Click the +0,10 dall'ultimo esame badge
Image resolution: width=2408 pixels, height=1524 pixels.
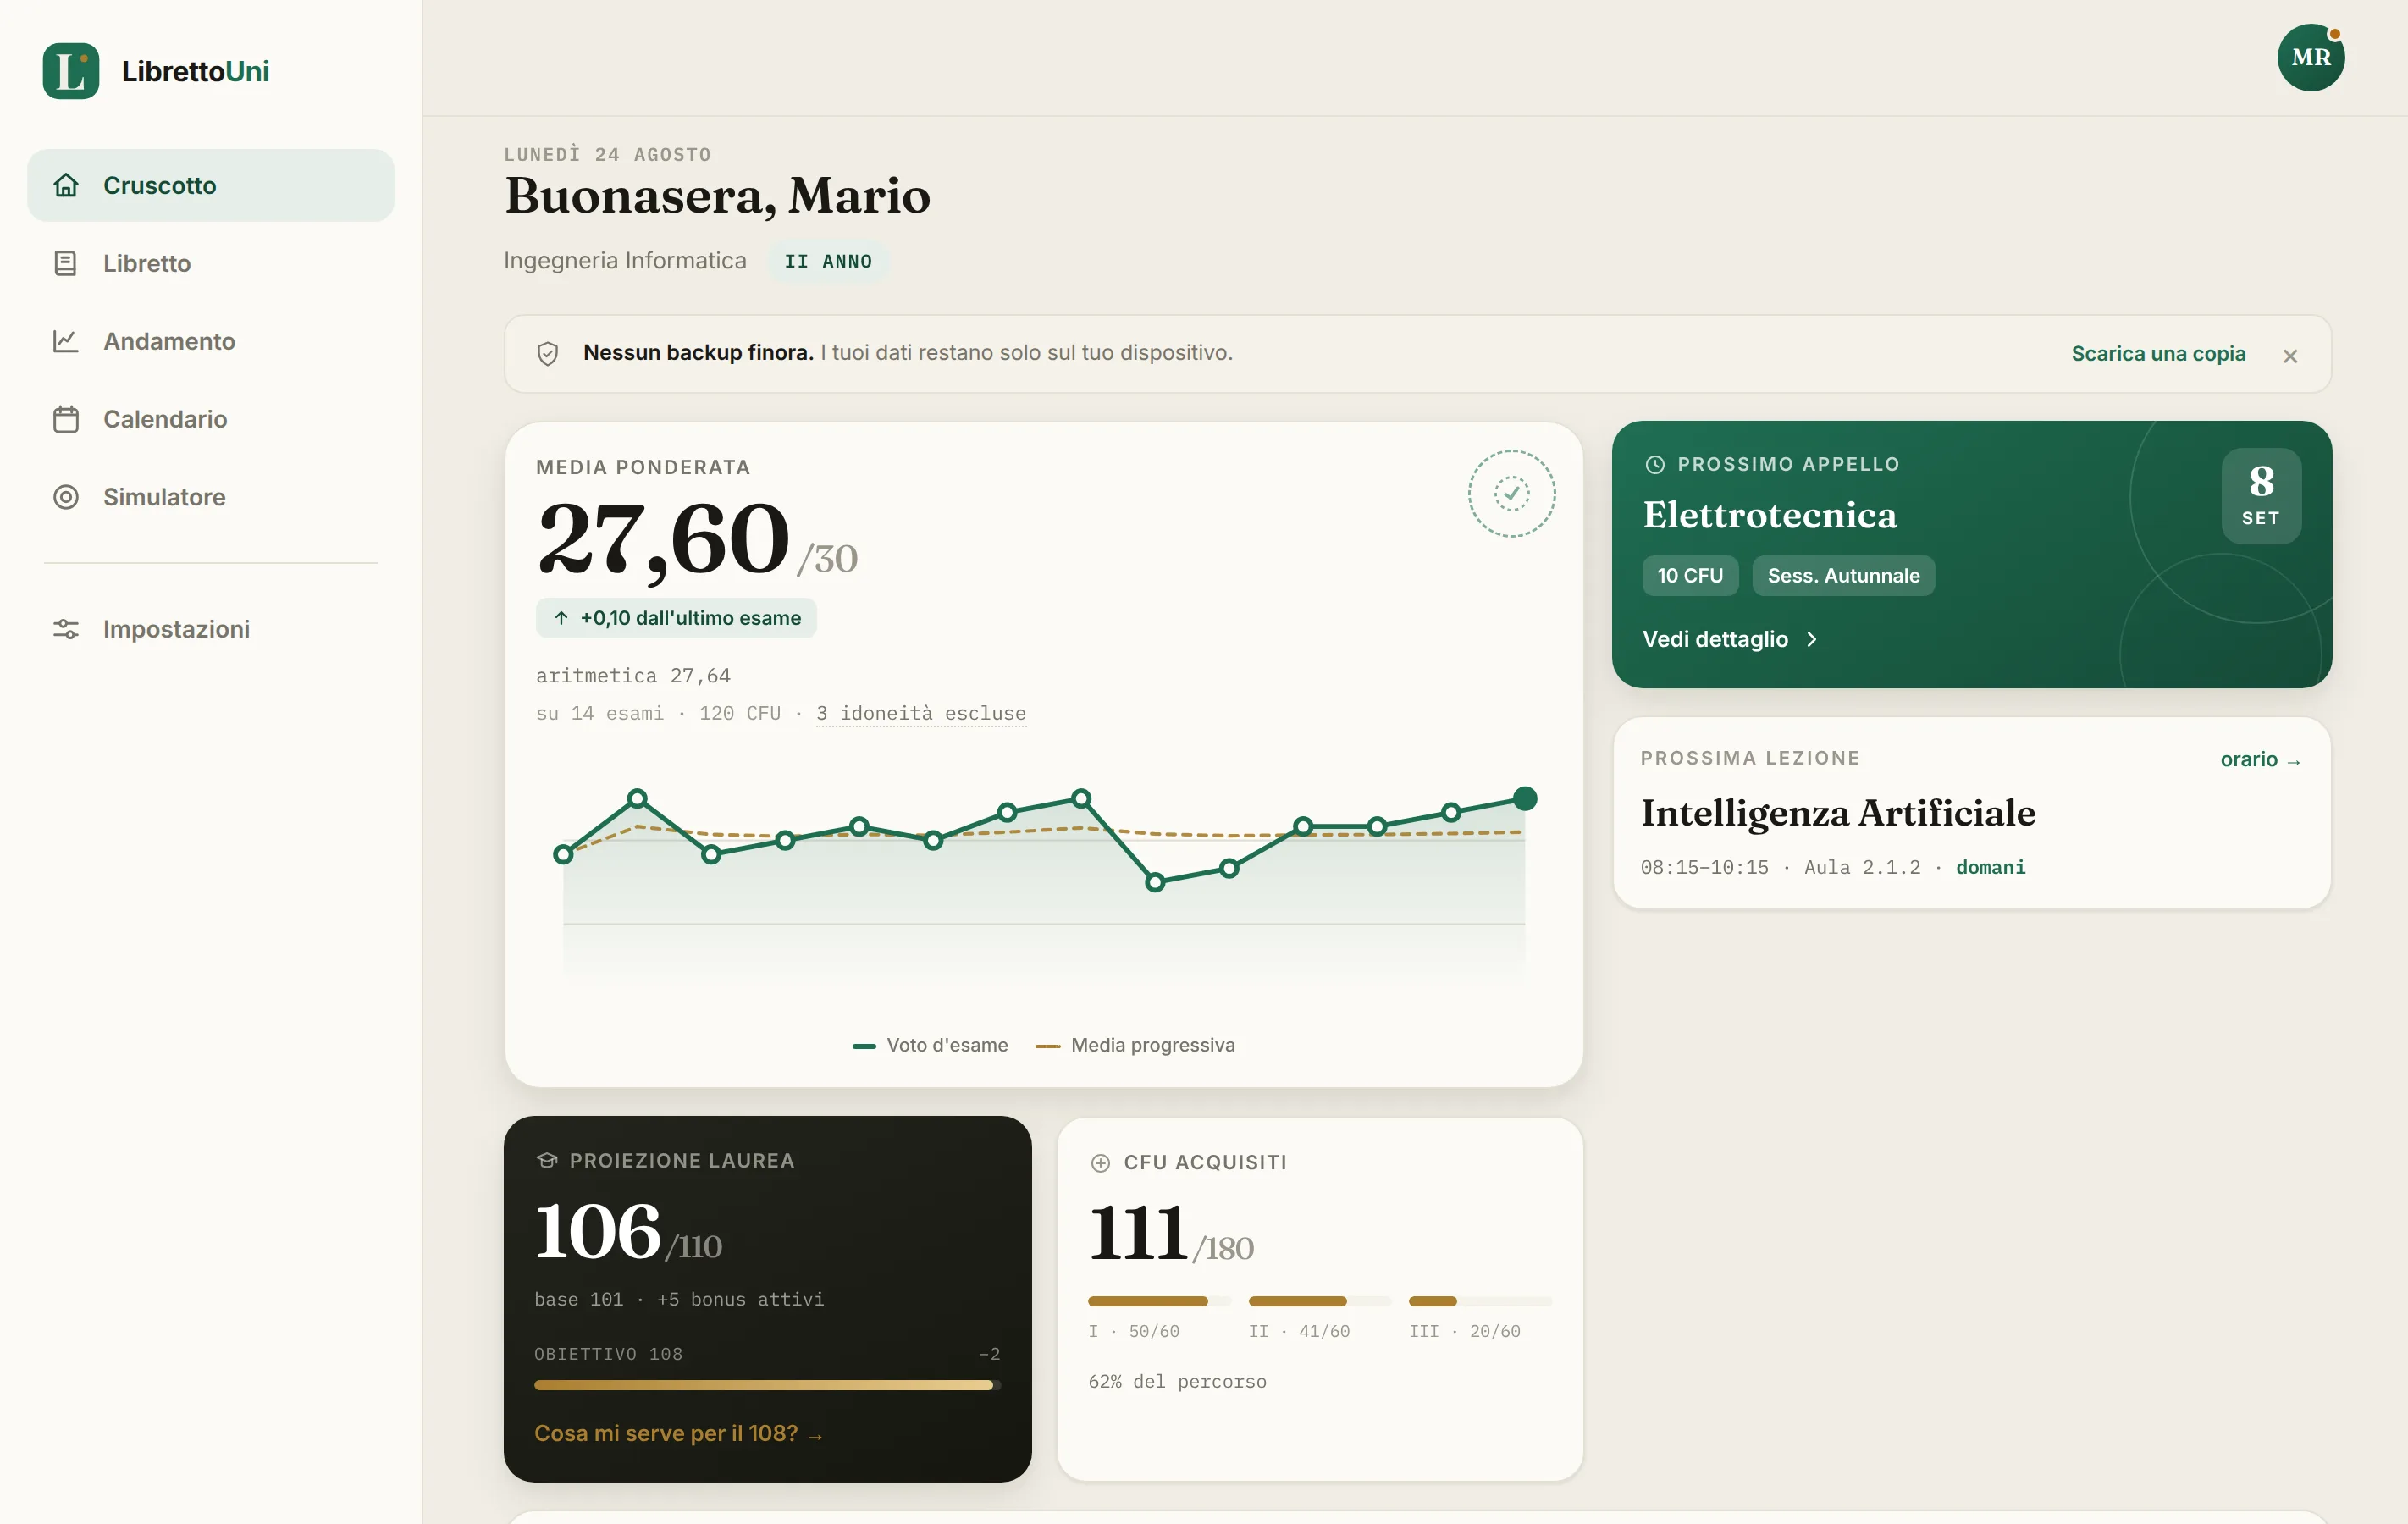point(676,618)
